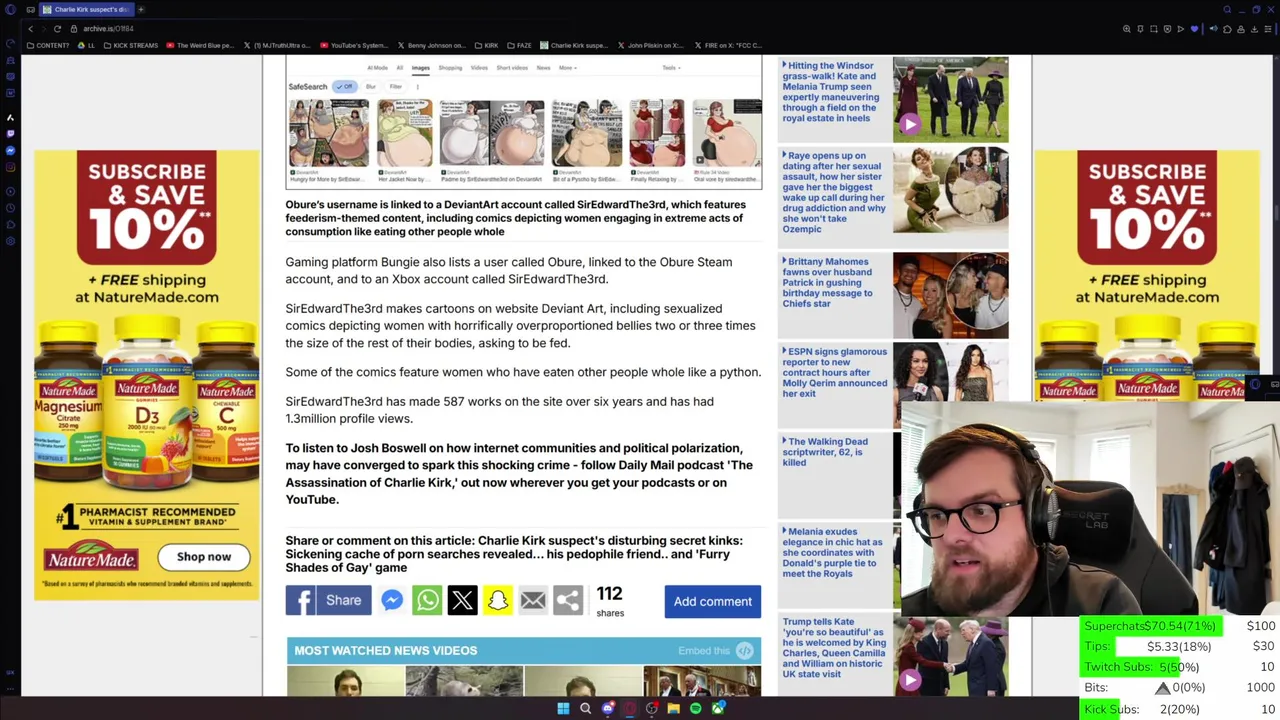Open Windows taskbar search

[x=585, y=708]
